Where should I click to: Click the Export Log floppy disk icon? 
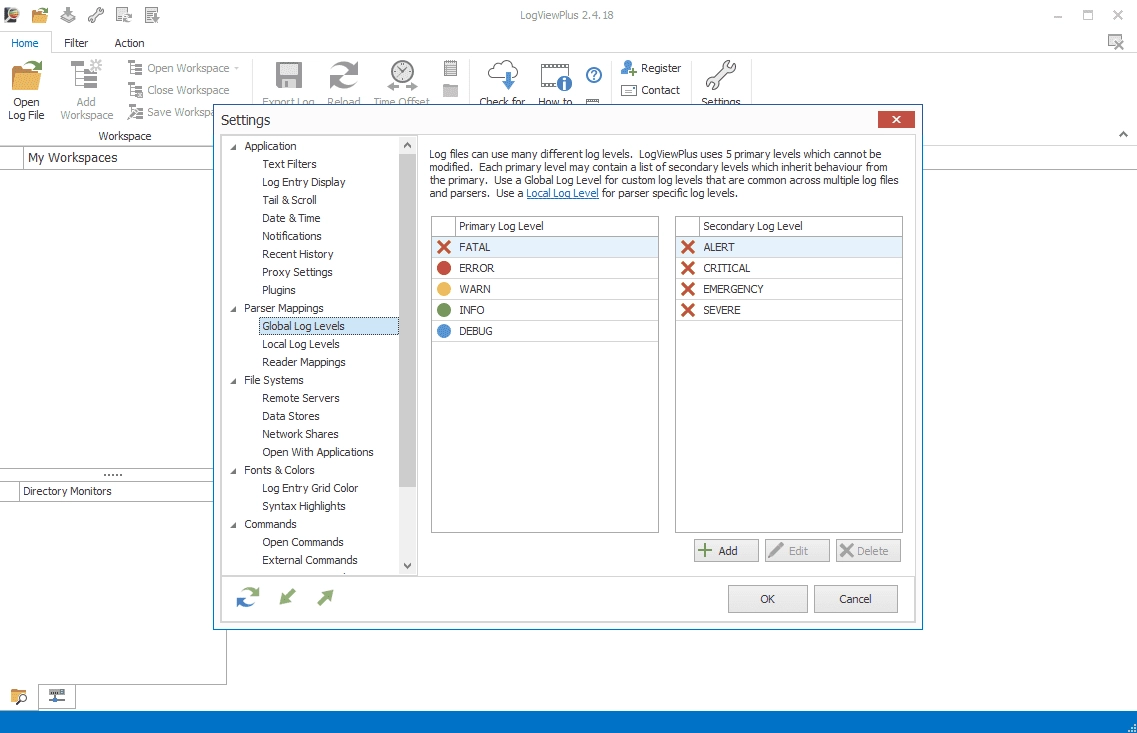[x=289, y=75]
